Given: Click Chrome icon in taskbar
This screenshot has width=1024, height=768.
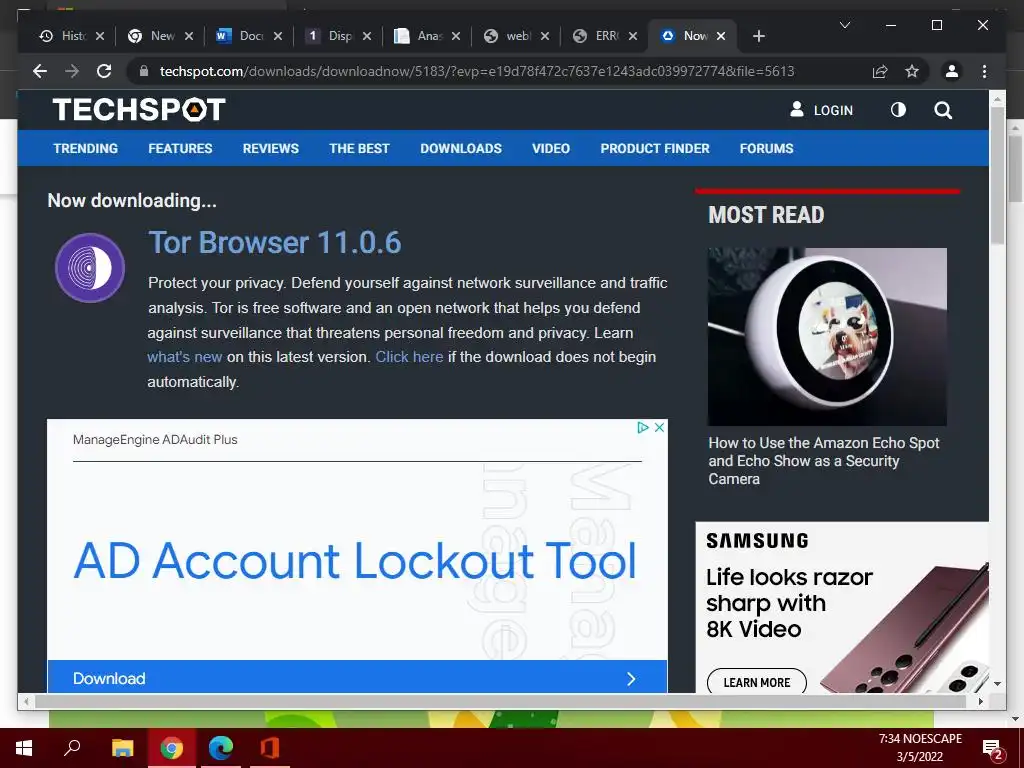Looking at the screenshot, I should tap(172, 748).
